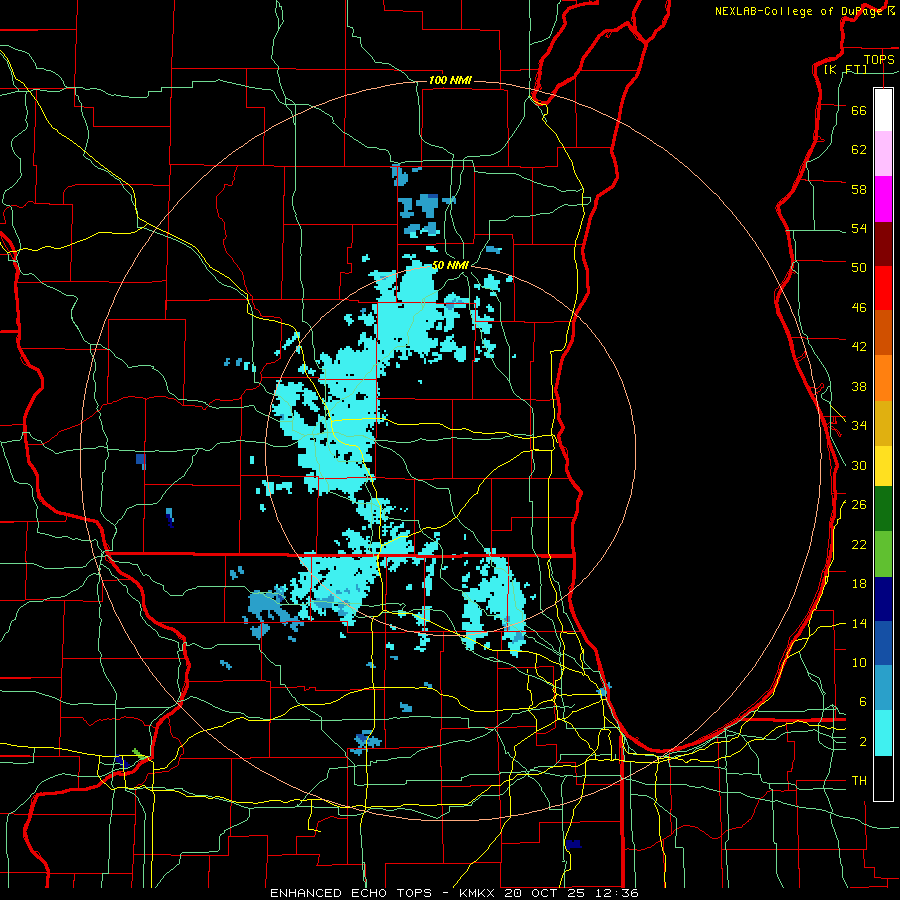900x900 pixels.
Task: Click the 10 value on the legend scale
Action: tap(859, 663)
